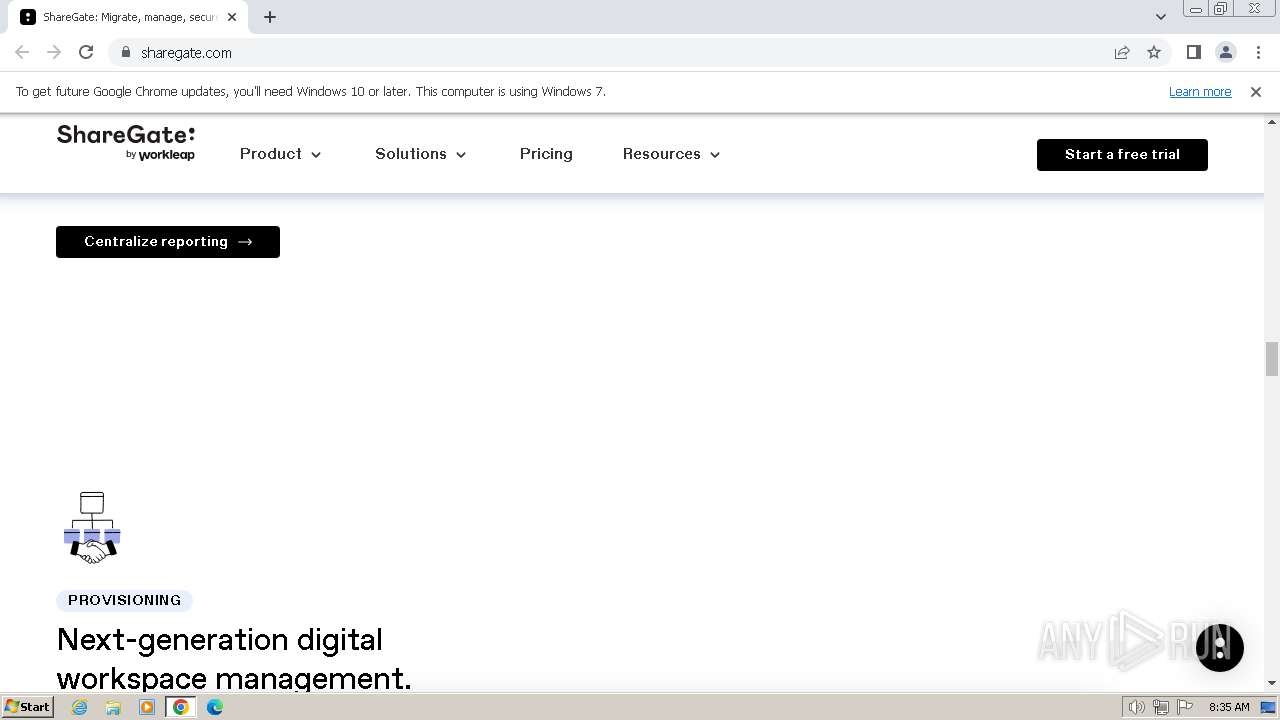Click the scrollbar down arrow
Image resolution: width=1280 pixels, height=720 pixels.
tap(1272, 683)
